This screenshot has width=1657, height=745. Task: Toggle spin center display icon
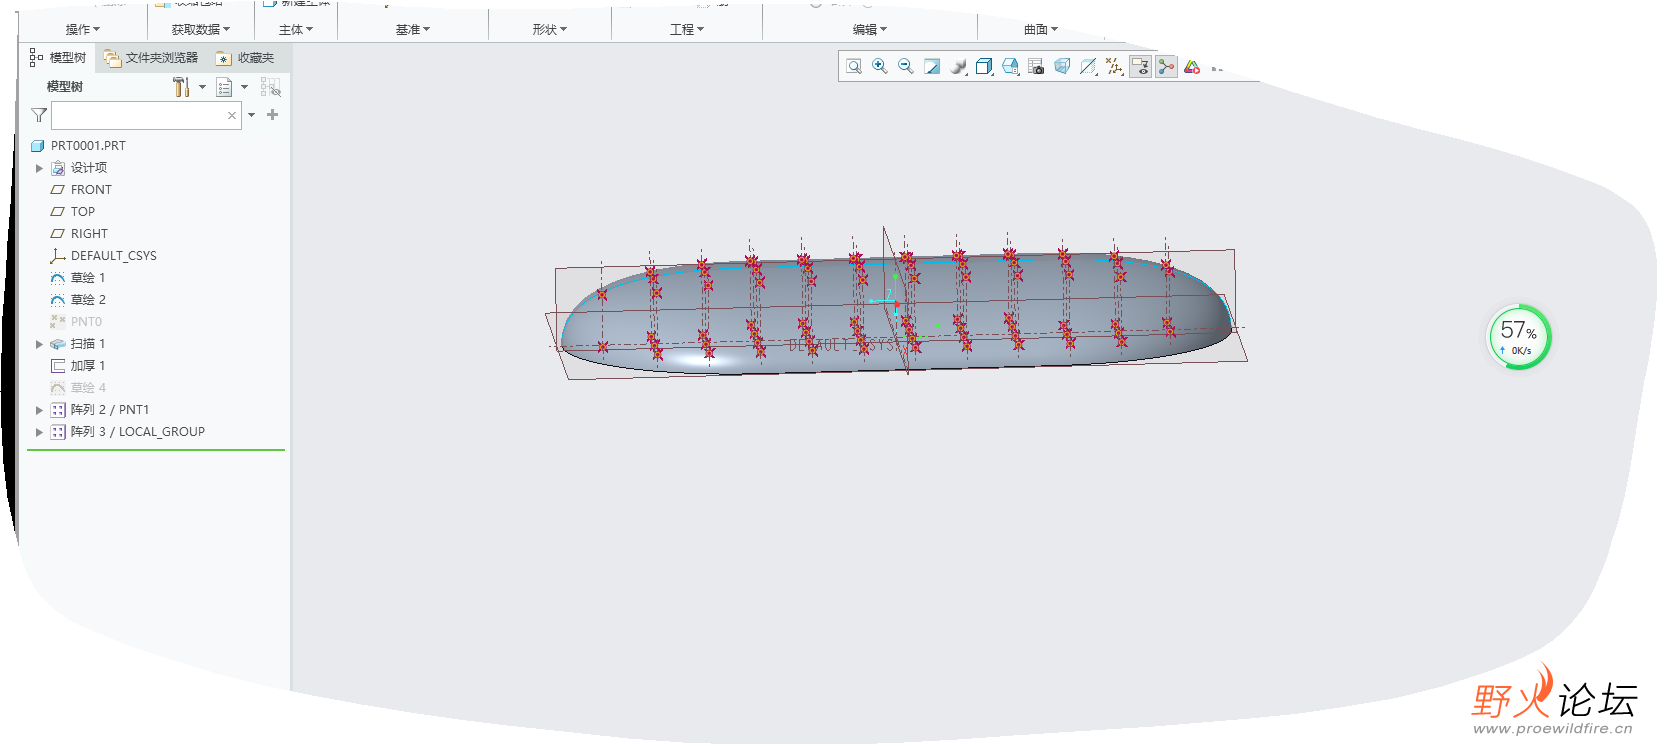1166,67
